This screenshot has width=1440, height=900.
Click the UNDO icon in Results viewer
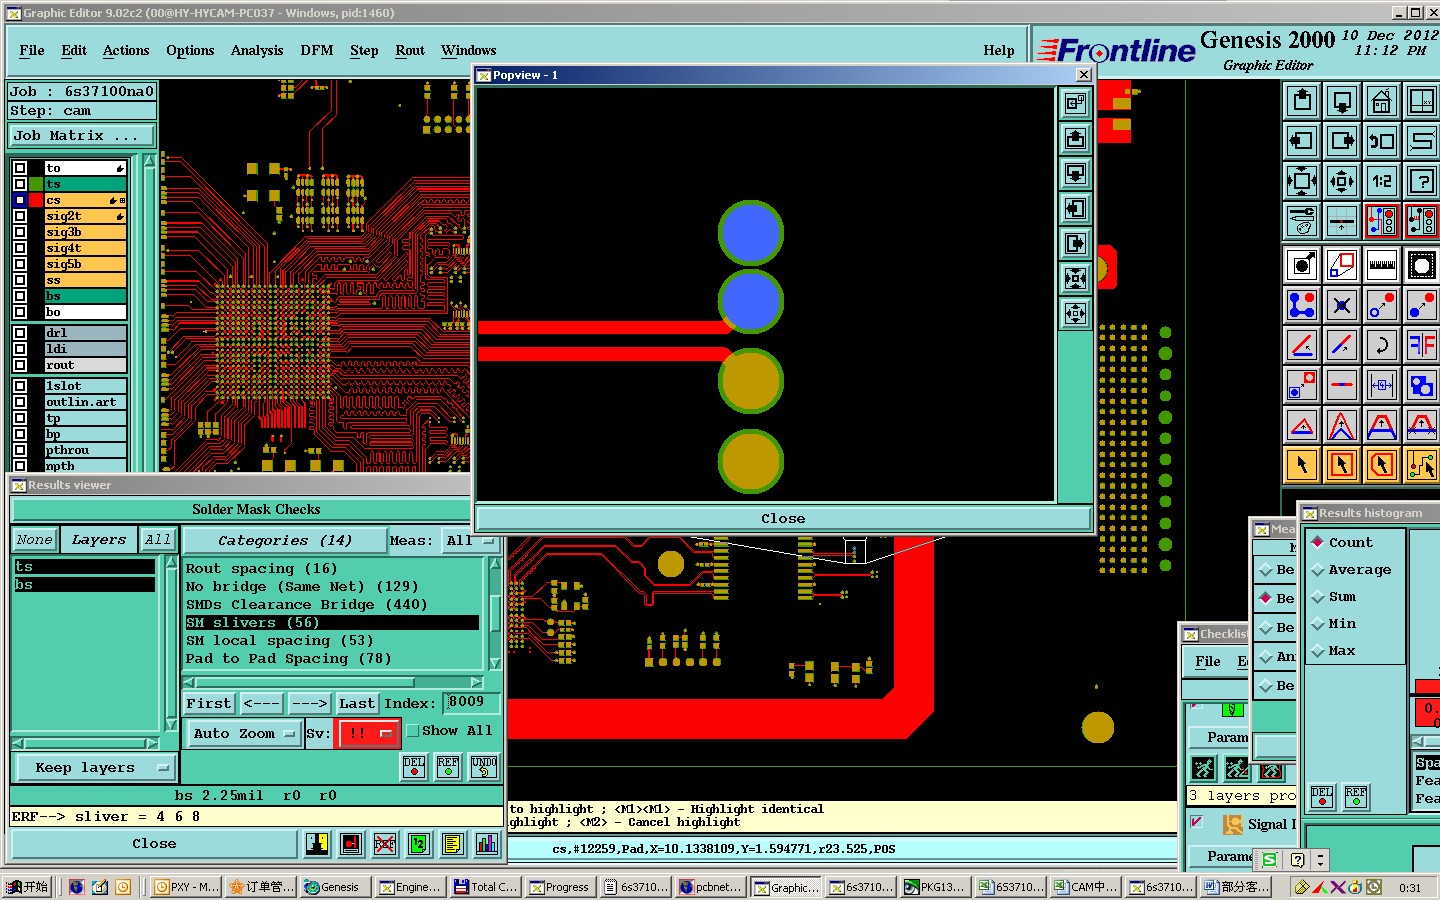coord(484,767)
